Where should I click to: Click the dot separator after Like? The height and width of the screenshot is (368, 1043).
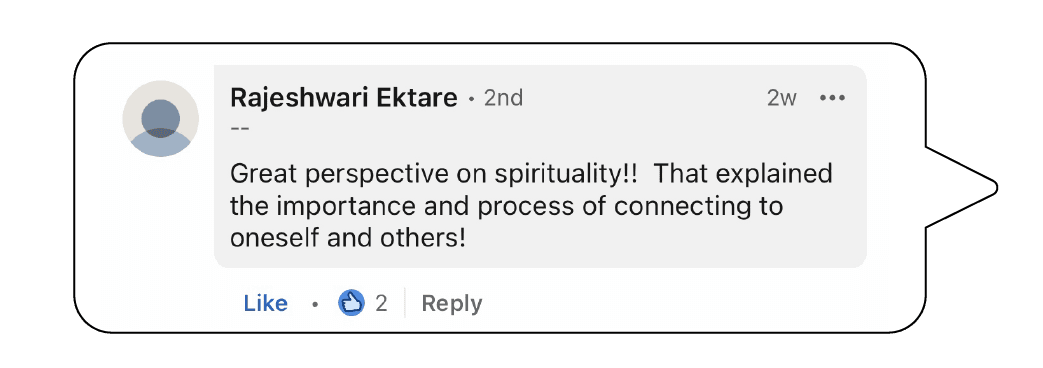tap(315, 304)
